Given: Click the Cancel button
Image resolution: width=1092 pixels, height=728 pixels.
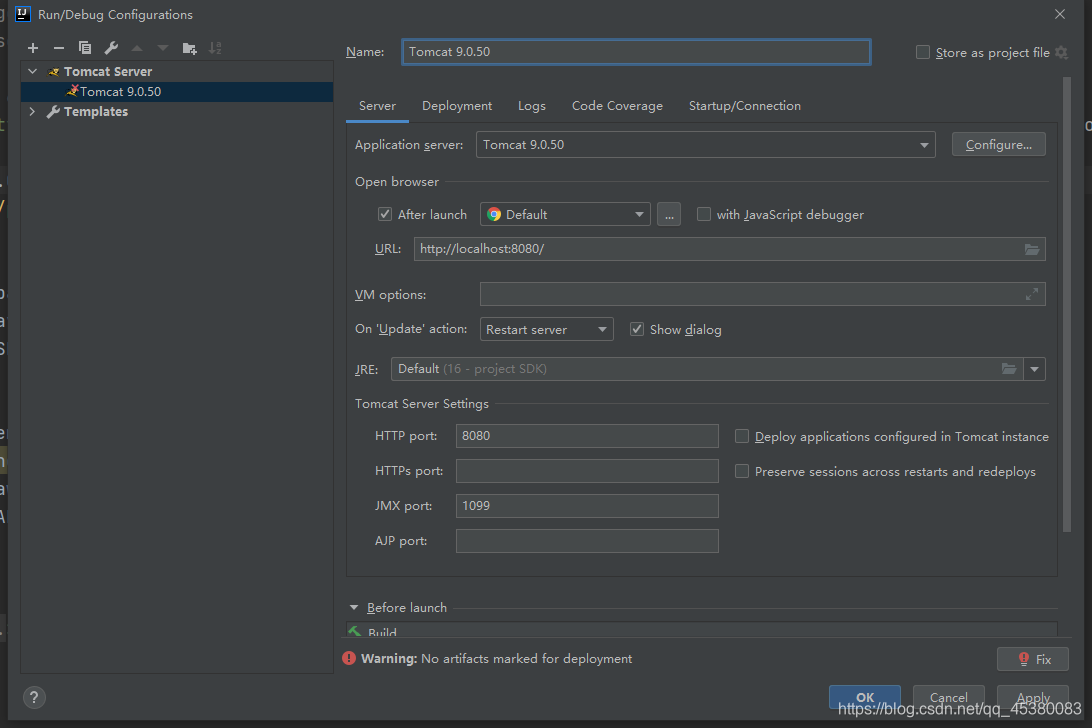Looking at the screenshot, I should point(949,697).
